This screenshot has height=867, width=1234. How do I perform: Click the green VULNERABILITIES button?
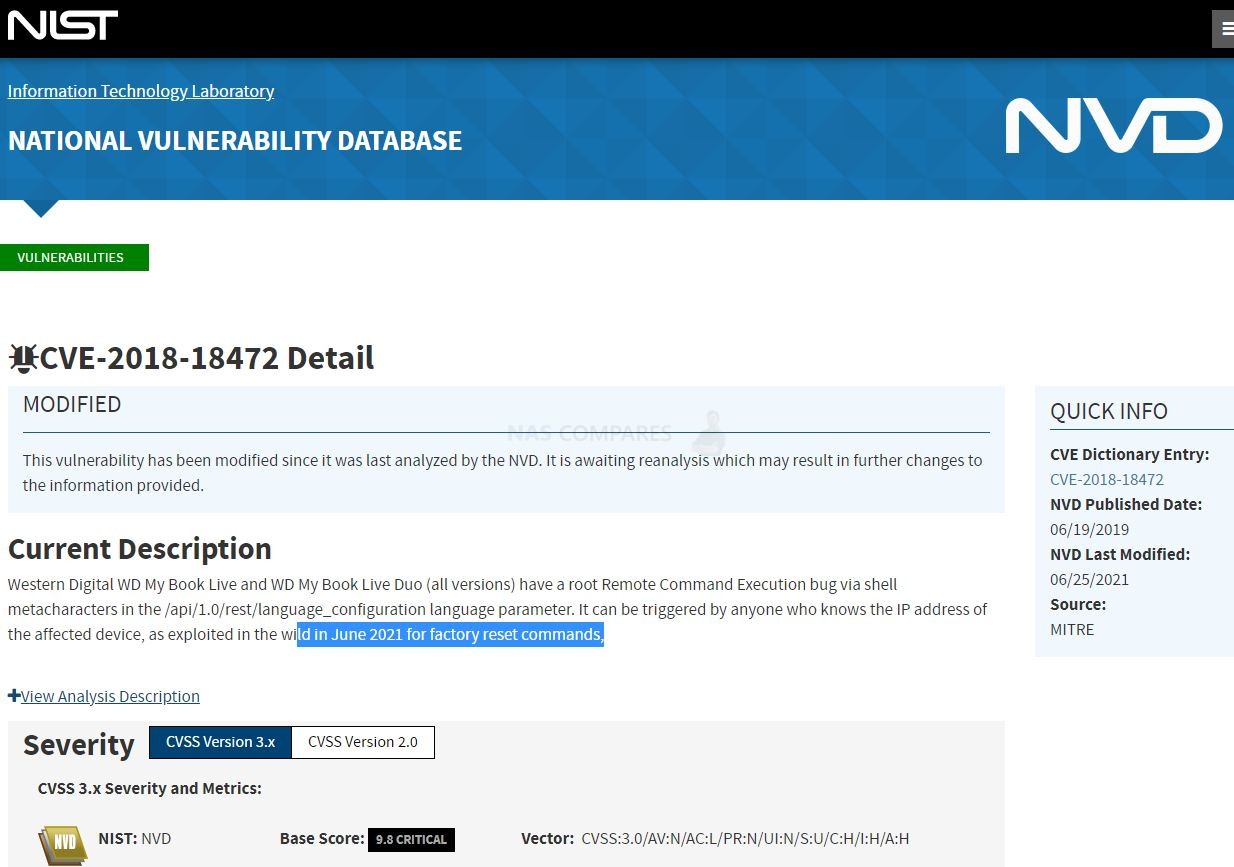pos(74,257)
